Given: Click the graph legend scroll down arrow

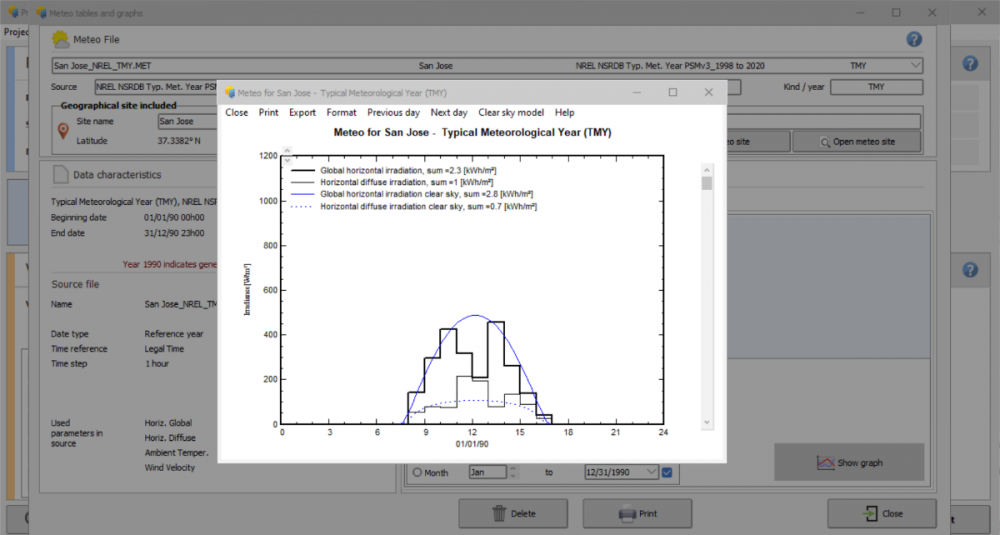Looking at the screenshot, I should [707, 423].
